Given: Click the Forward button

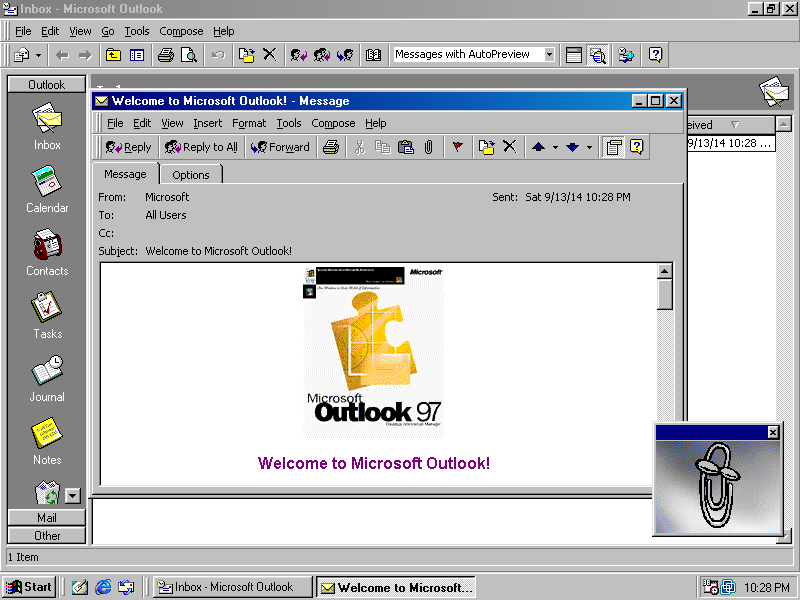Looking at the screenshot, I should 280,147.
